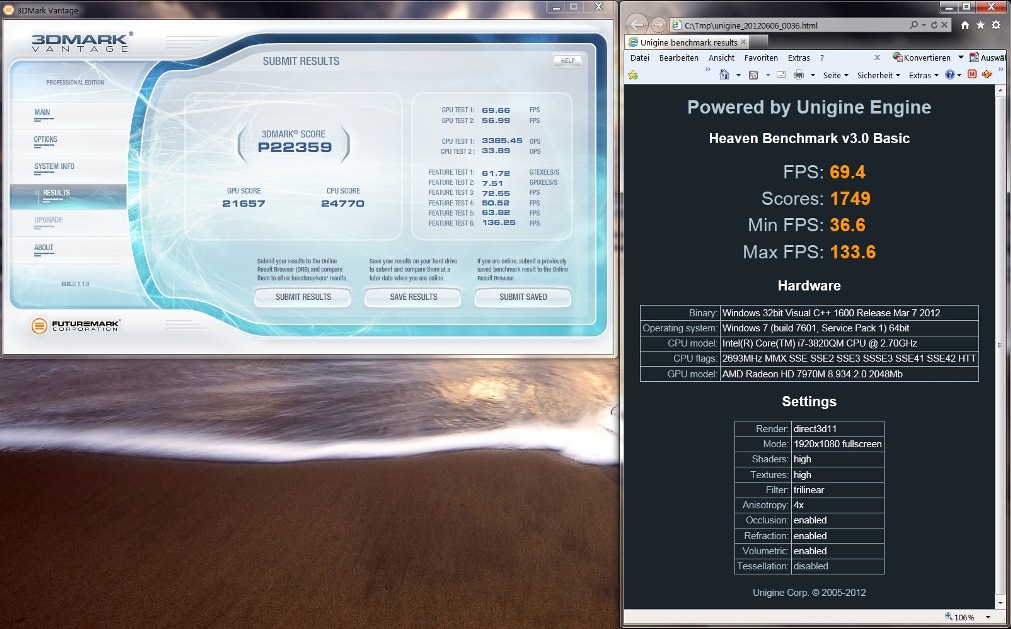Expand the Konvertieren dropdown arrow
The height and width of the screenshot is (629, 1011).
(960, 57)
